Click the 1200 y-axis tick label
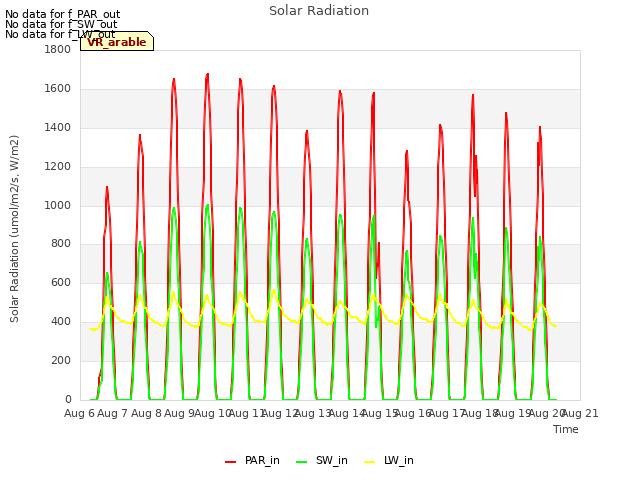The image size is (640, 480). pyautogui.click(x=58, y=167)
